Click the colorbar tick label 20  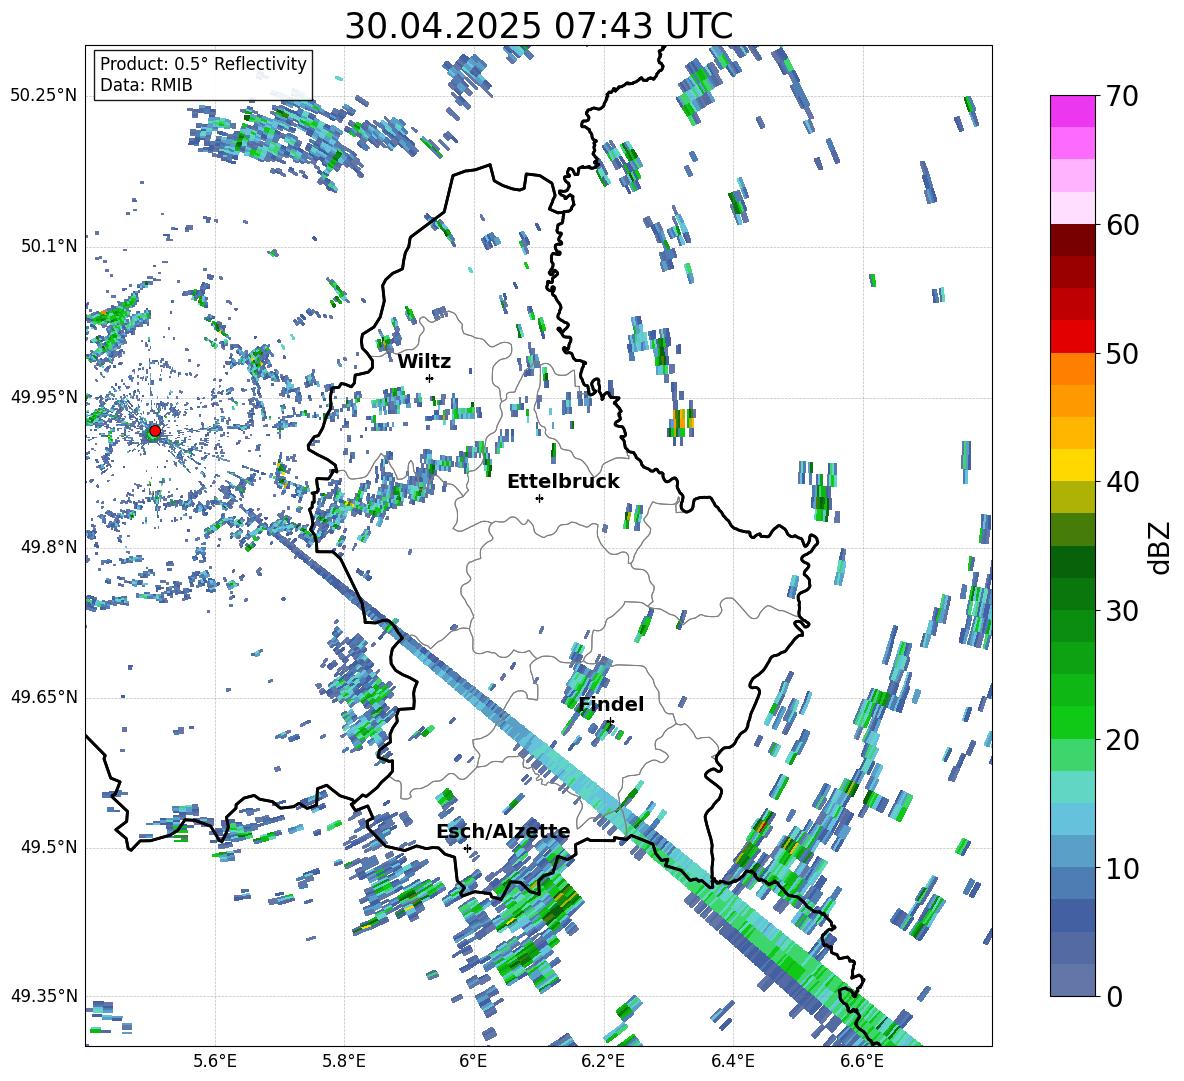tap(1122, 740)
